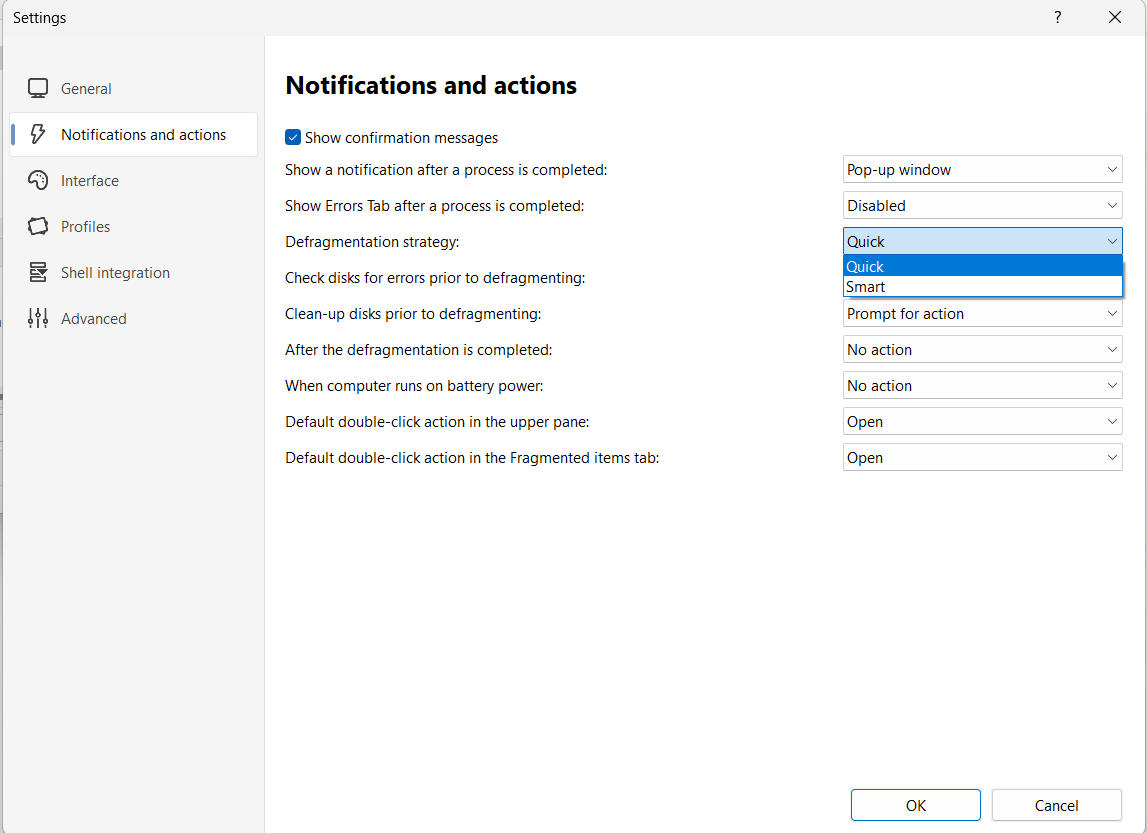Click the question mark help icon
The width and height of the screenshot is (1147, 833).
pyautogui.click(x=1058, y=18)
